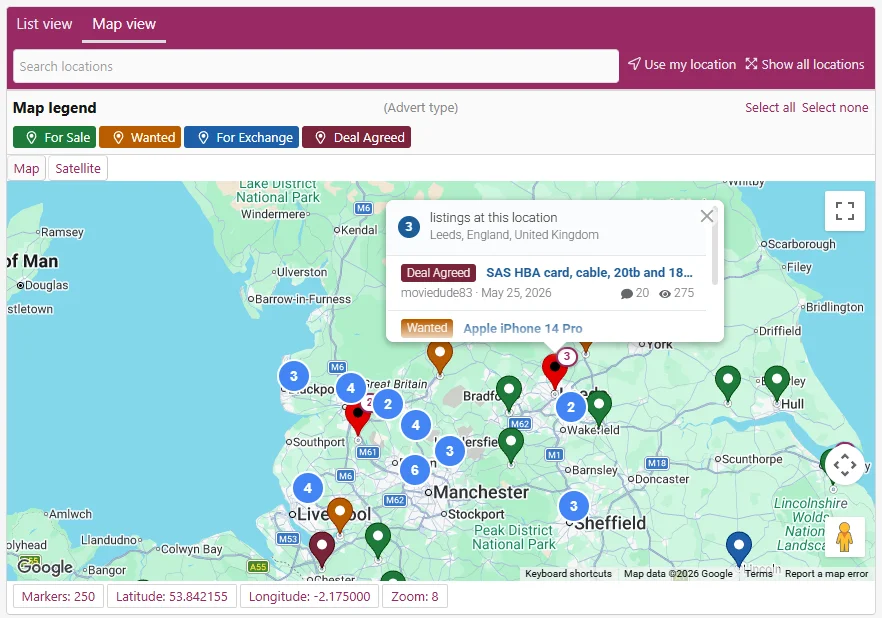Toggle fullscreen map view
The image size is (882, 618).
(844, 211)
